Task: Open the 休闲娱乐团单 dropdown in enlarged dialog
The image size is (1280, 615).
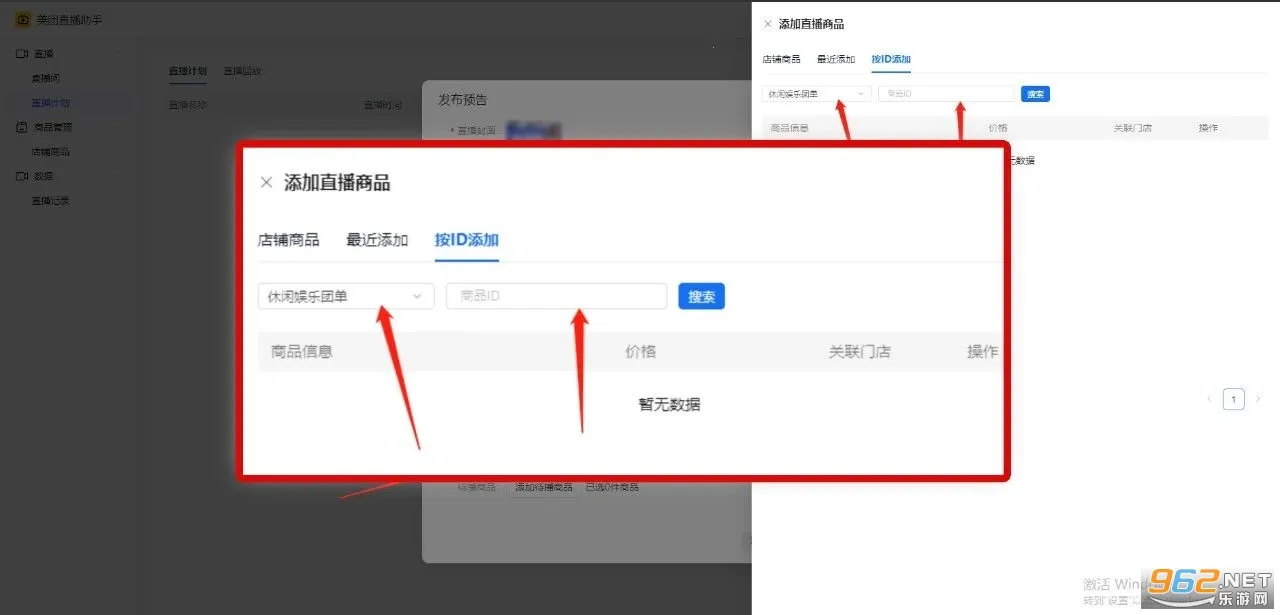Action: click(x=345, y=296)
